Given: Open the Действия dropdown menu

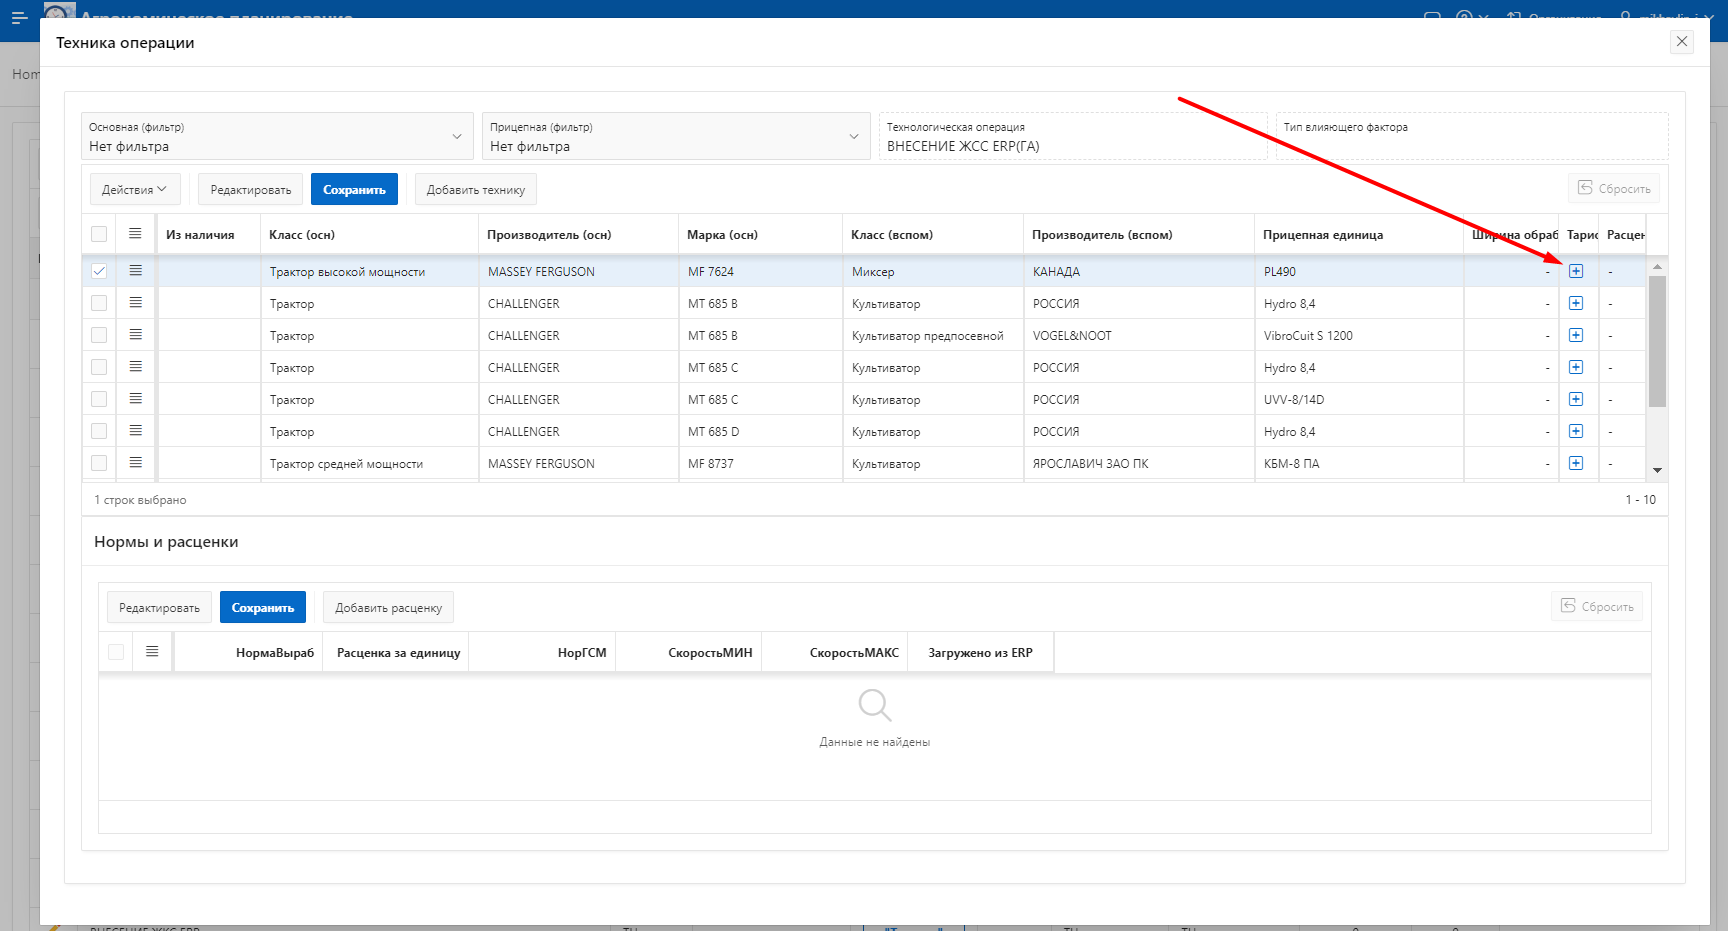Looking at the screenshot, I should [x=135, y=189].
